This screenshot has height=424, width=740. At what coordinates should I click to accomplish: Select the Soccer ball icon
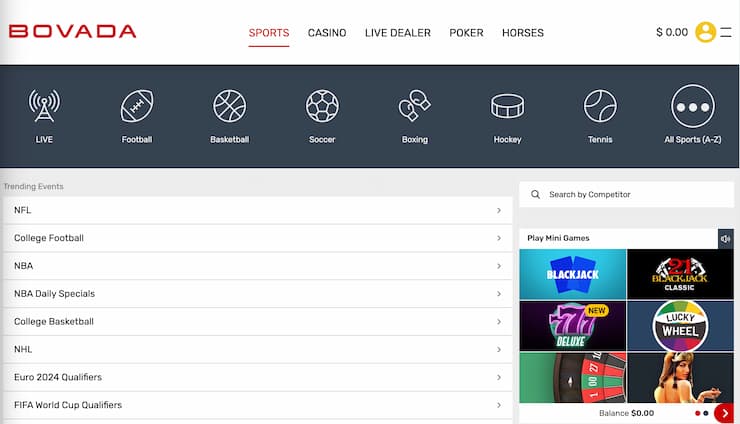pyautogui.click(x=322, y=106)
